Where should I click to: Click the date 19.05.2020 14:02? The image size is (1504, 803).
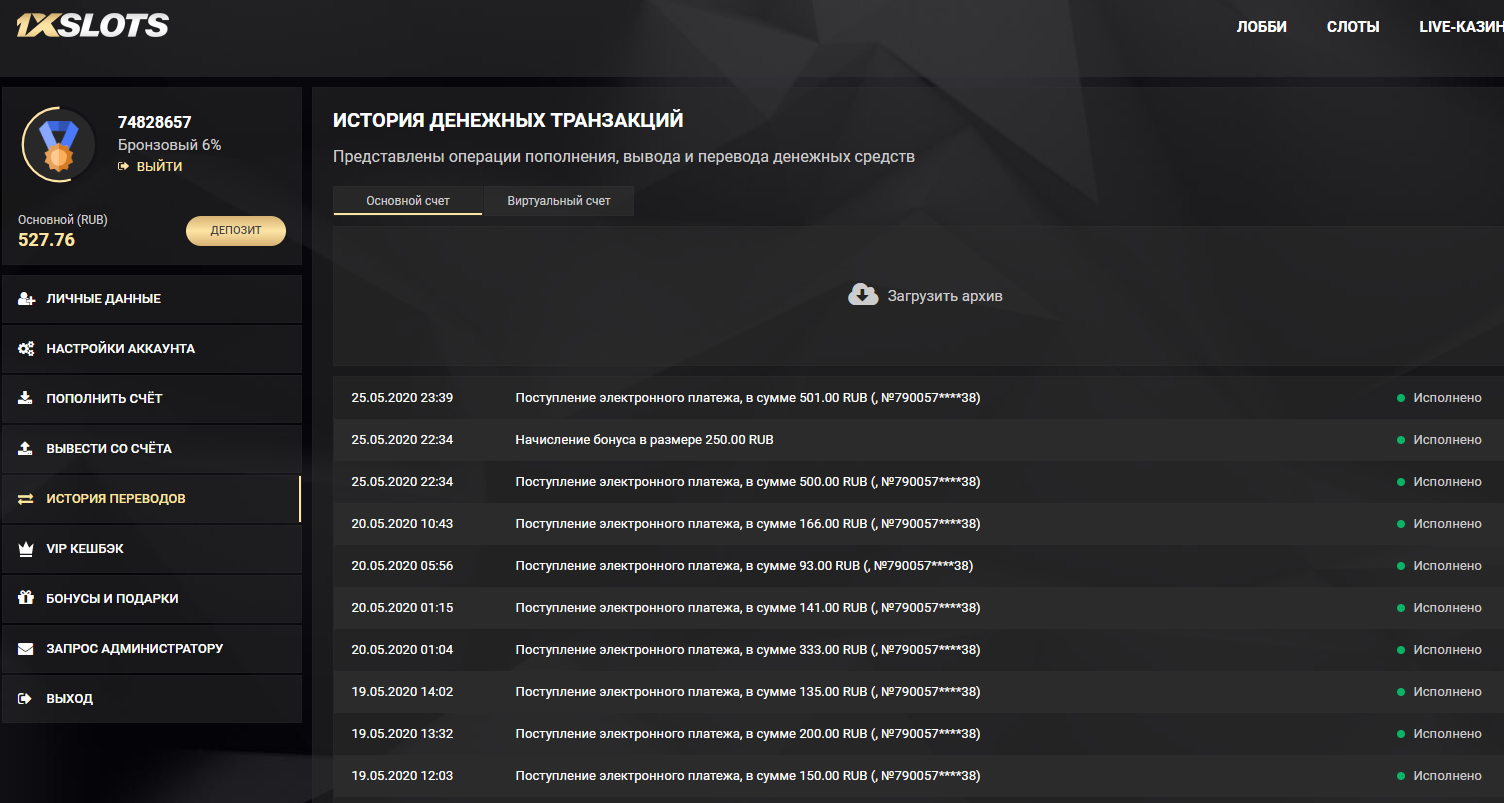click(402, 692)
